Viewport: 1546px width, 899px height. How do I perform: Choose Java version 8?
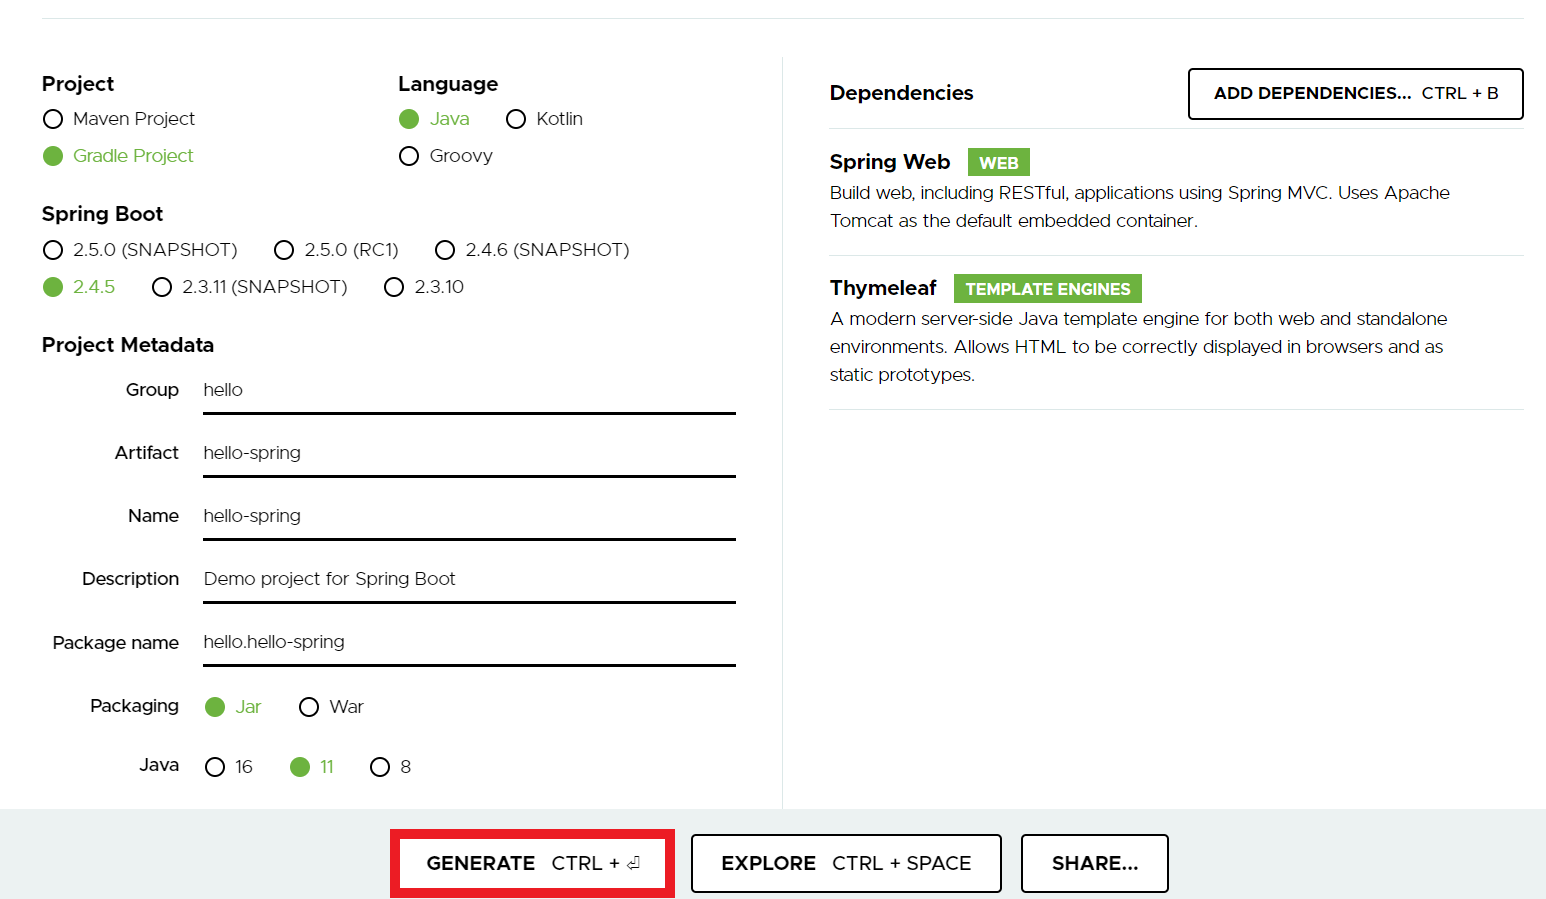click(391, 767)
